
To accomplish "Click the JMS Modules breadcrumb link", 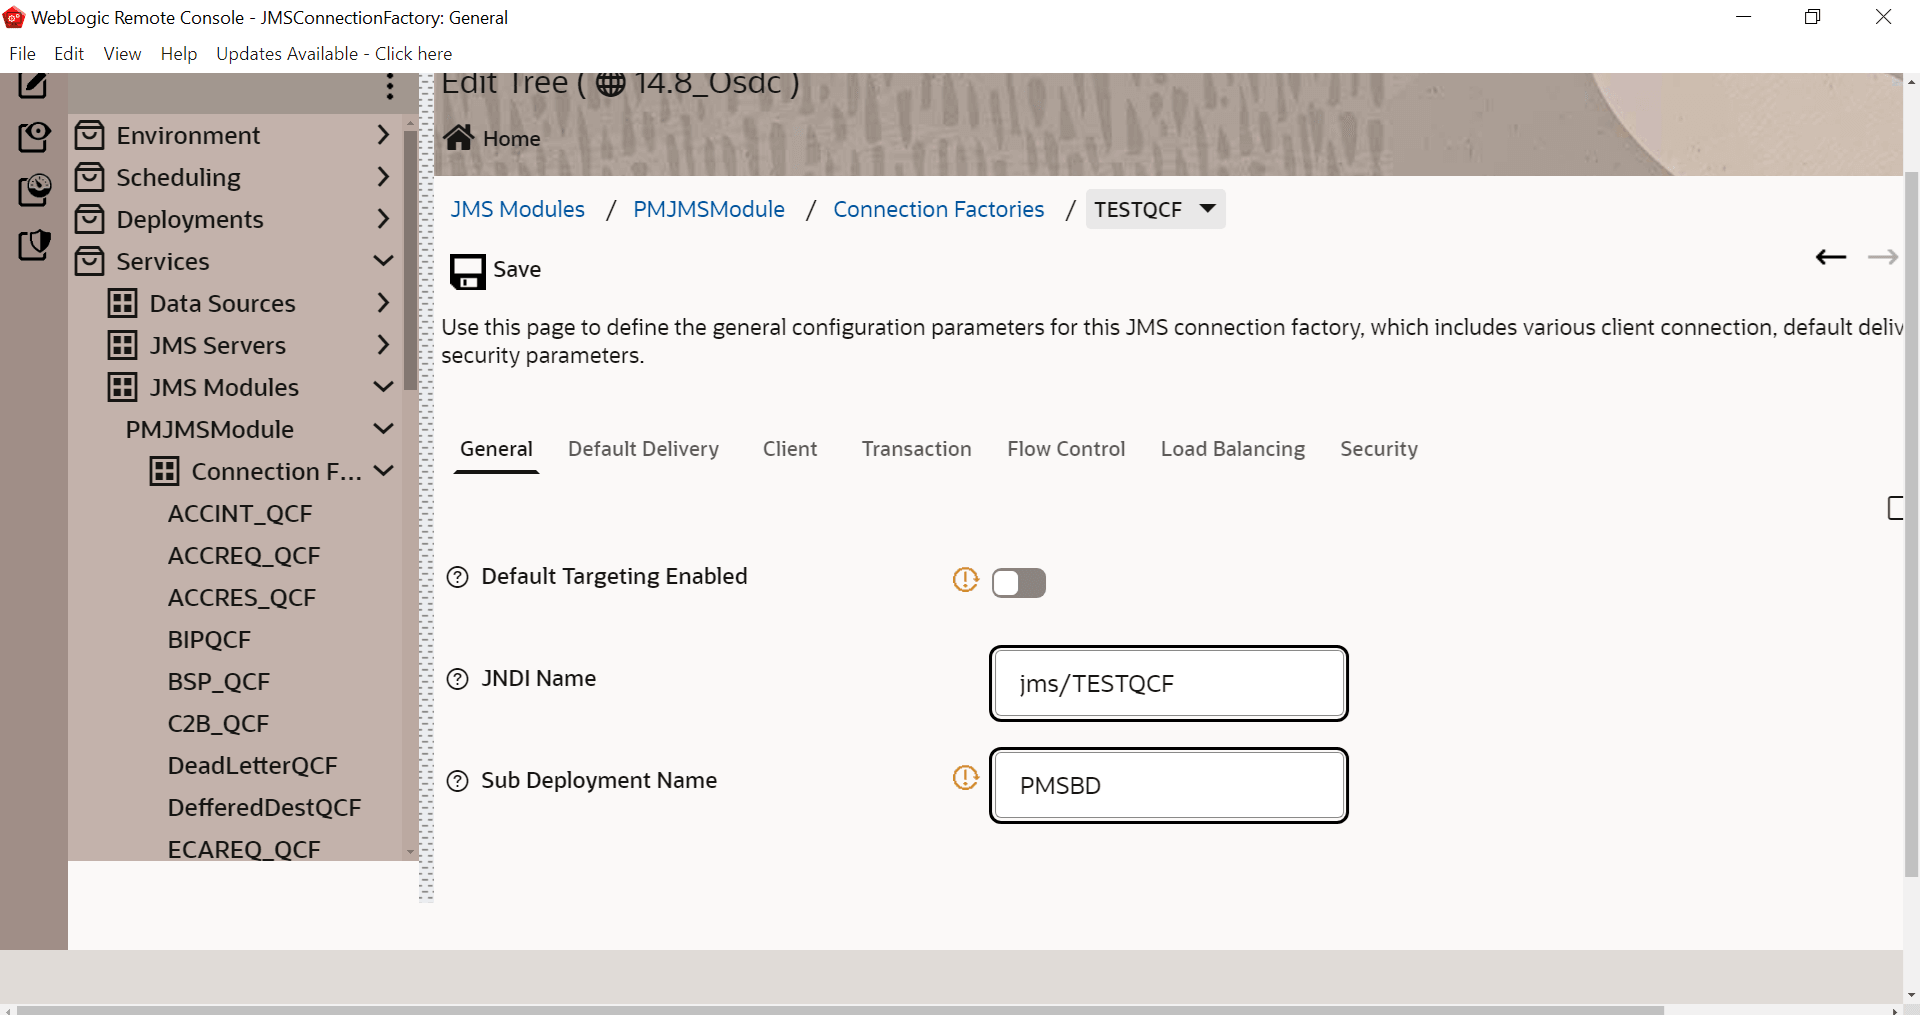I will point(517,209).
